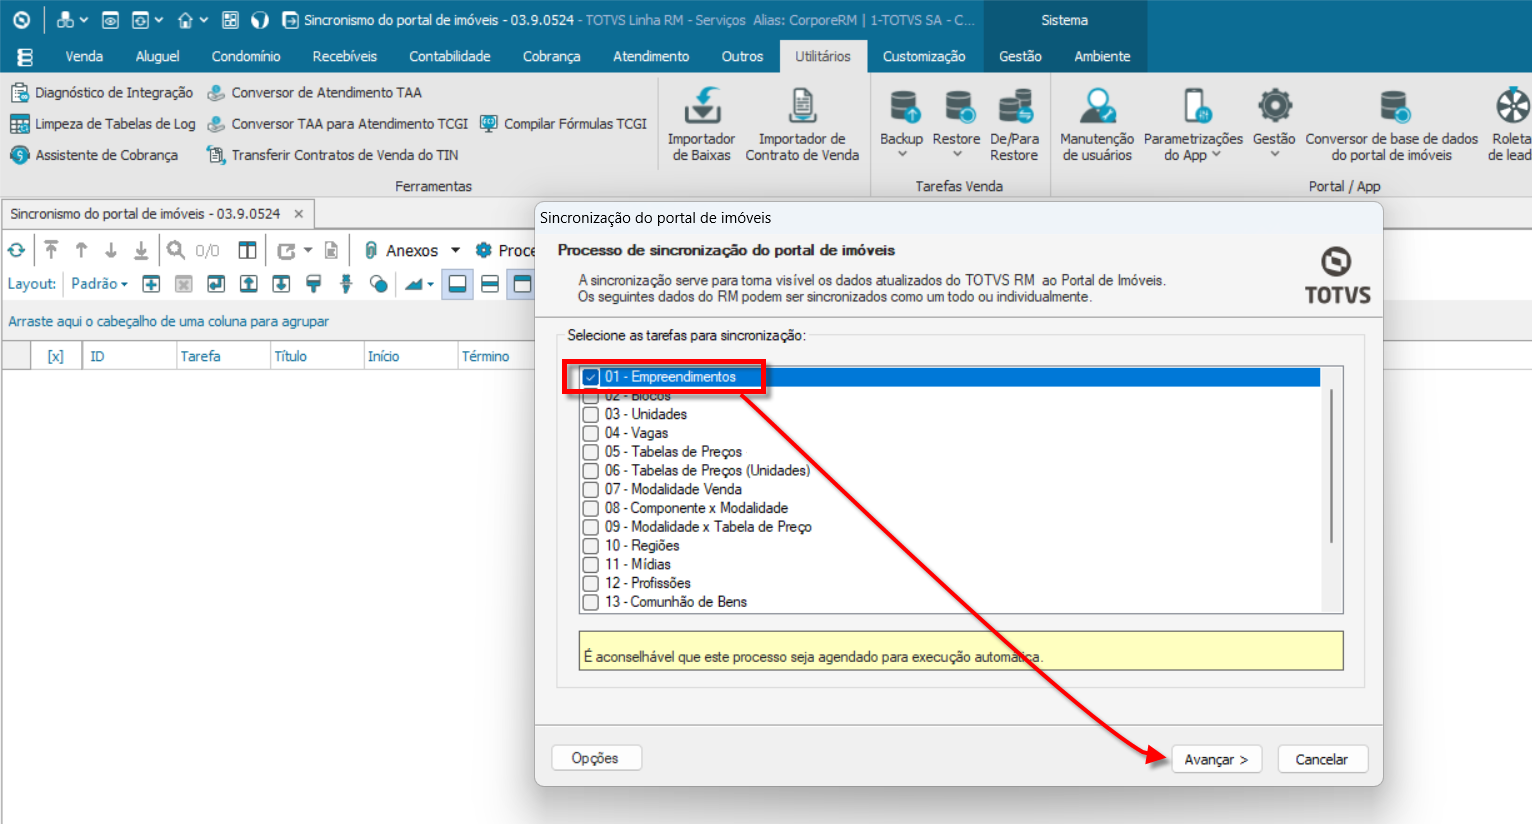Open the Venda ribbon tab
The height and width of the screenshot is (824, 1532).
coord(84,57)
